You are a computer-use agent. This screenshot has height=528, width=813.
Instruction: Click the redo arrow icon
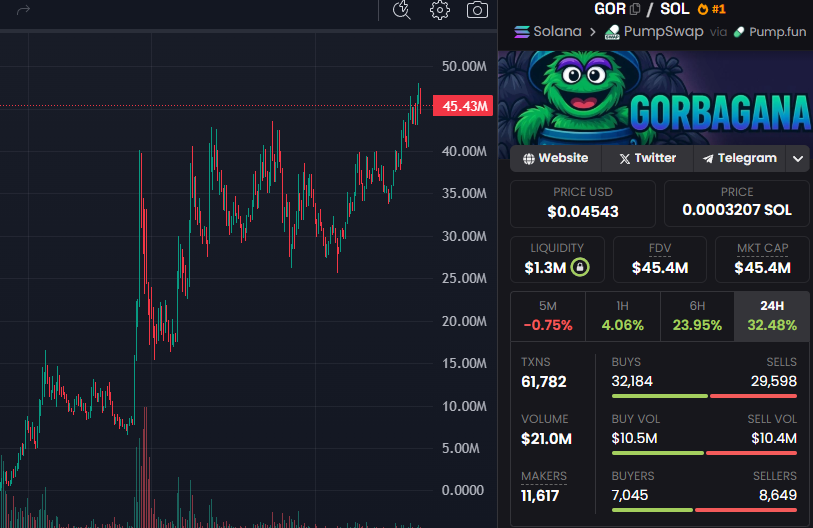pyautogui.click(x=23, y=10)
